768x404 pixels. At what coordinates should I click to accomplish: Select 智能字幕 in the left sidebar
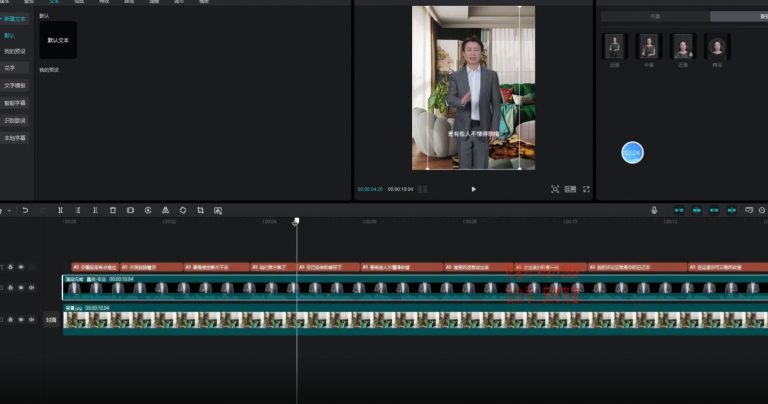pyautogui.click(x=15, y=102)
